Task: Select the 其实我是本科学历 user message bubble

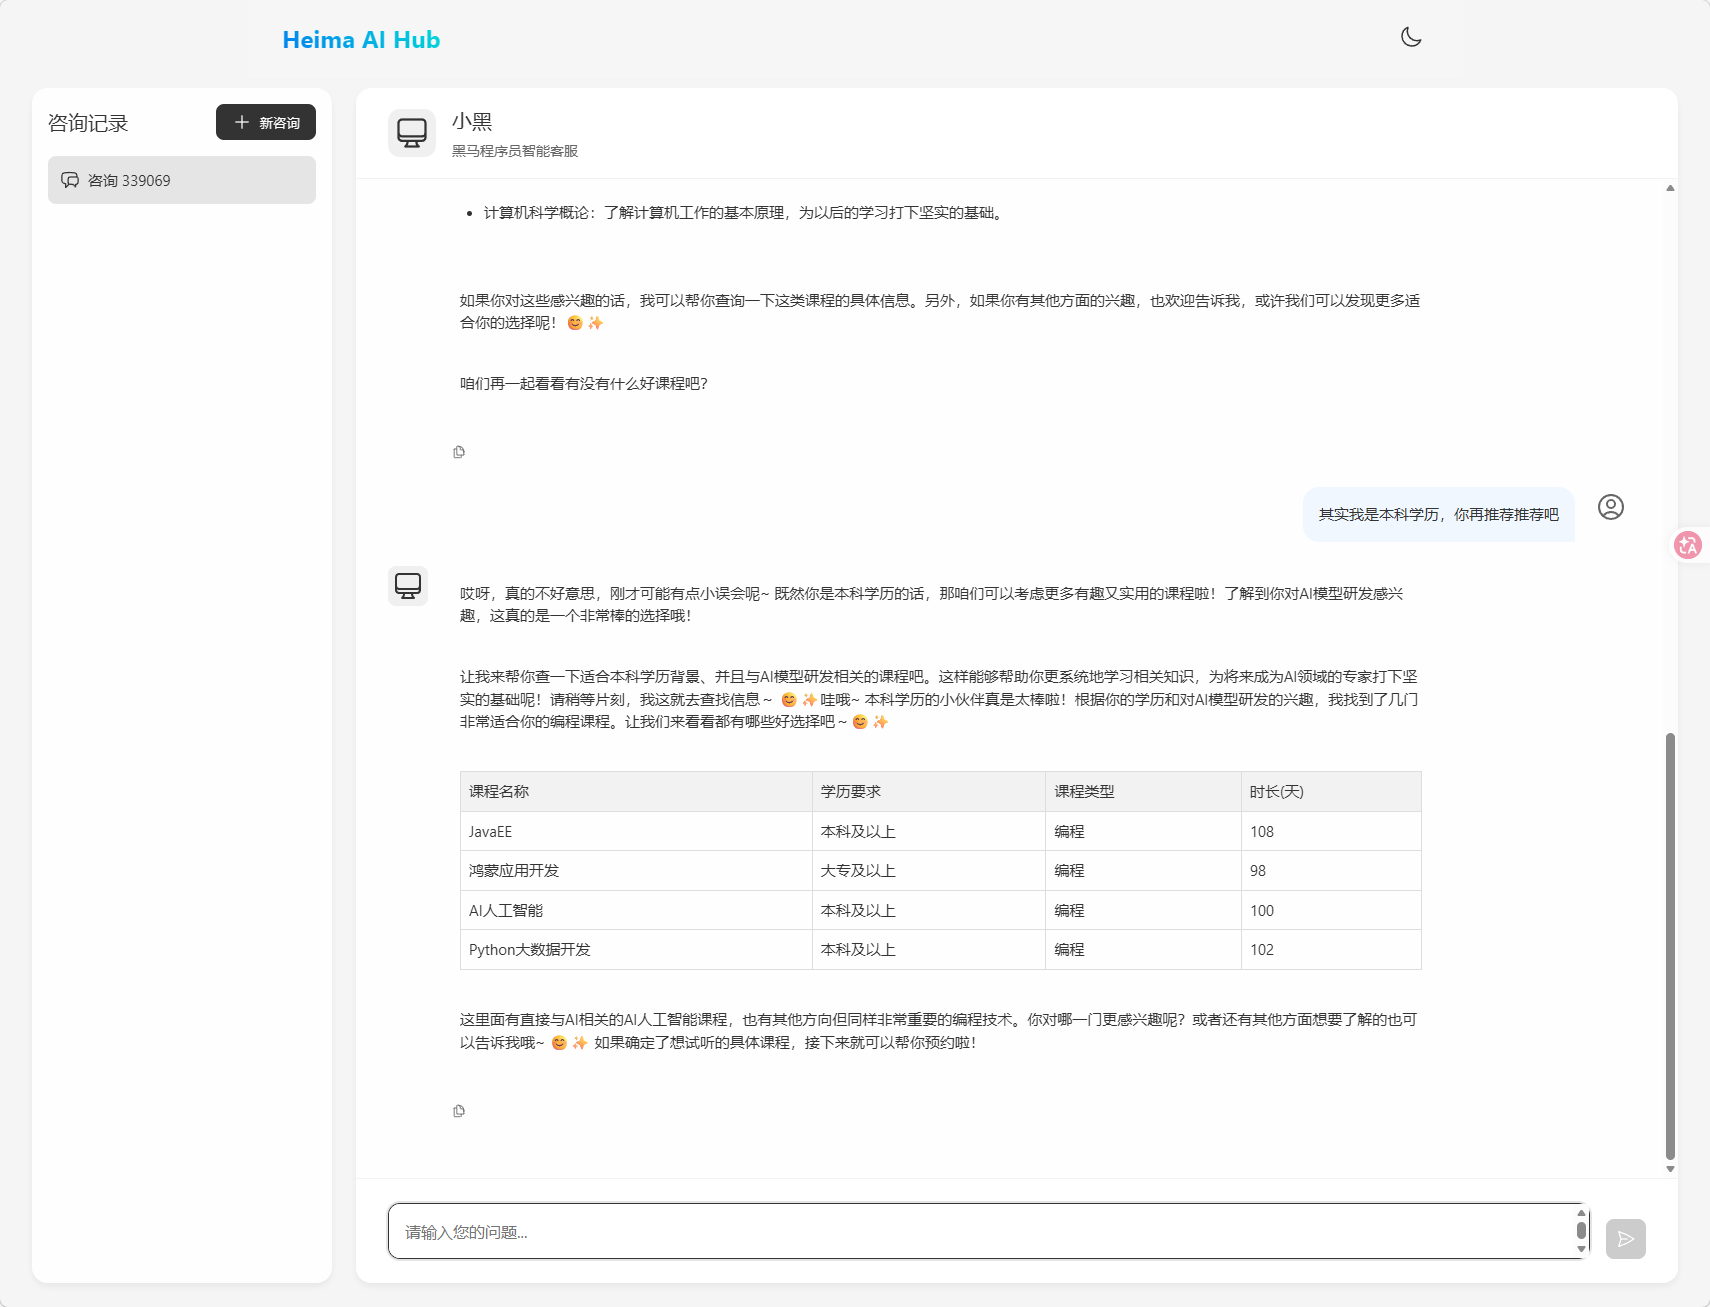Action: [1438, 514]
